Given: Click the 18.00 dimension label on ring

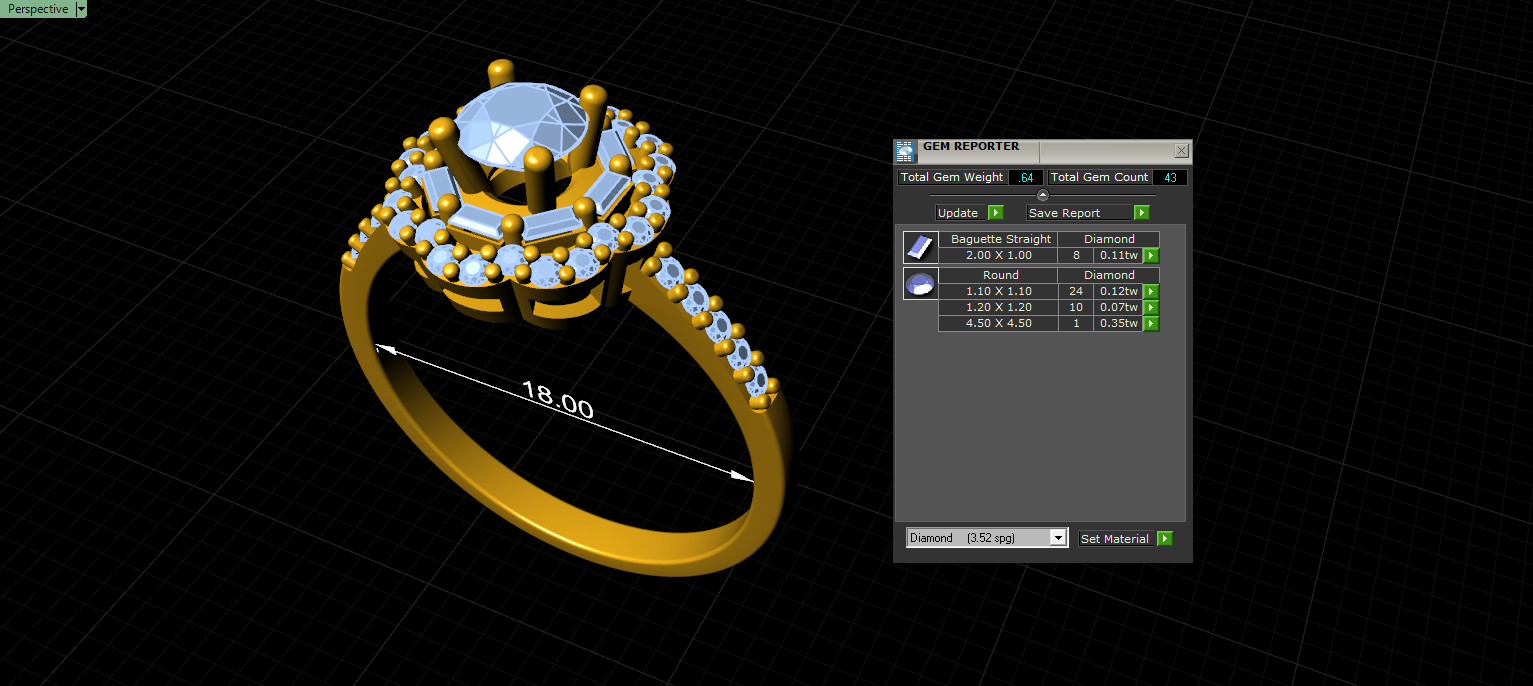Looking at the screenshot, I should tap(557, 400).
